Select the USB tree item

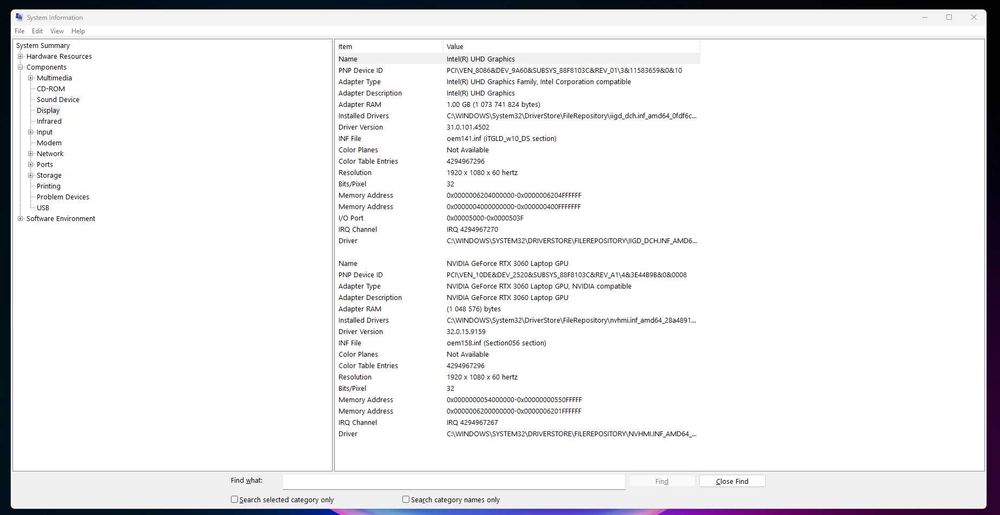click(42, 208)
